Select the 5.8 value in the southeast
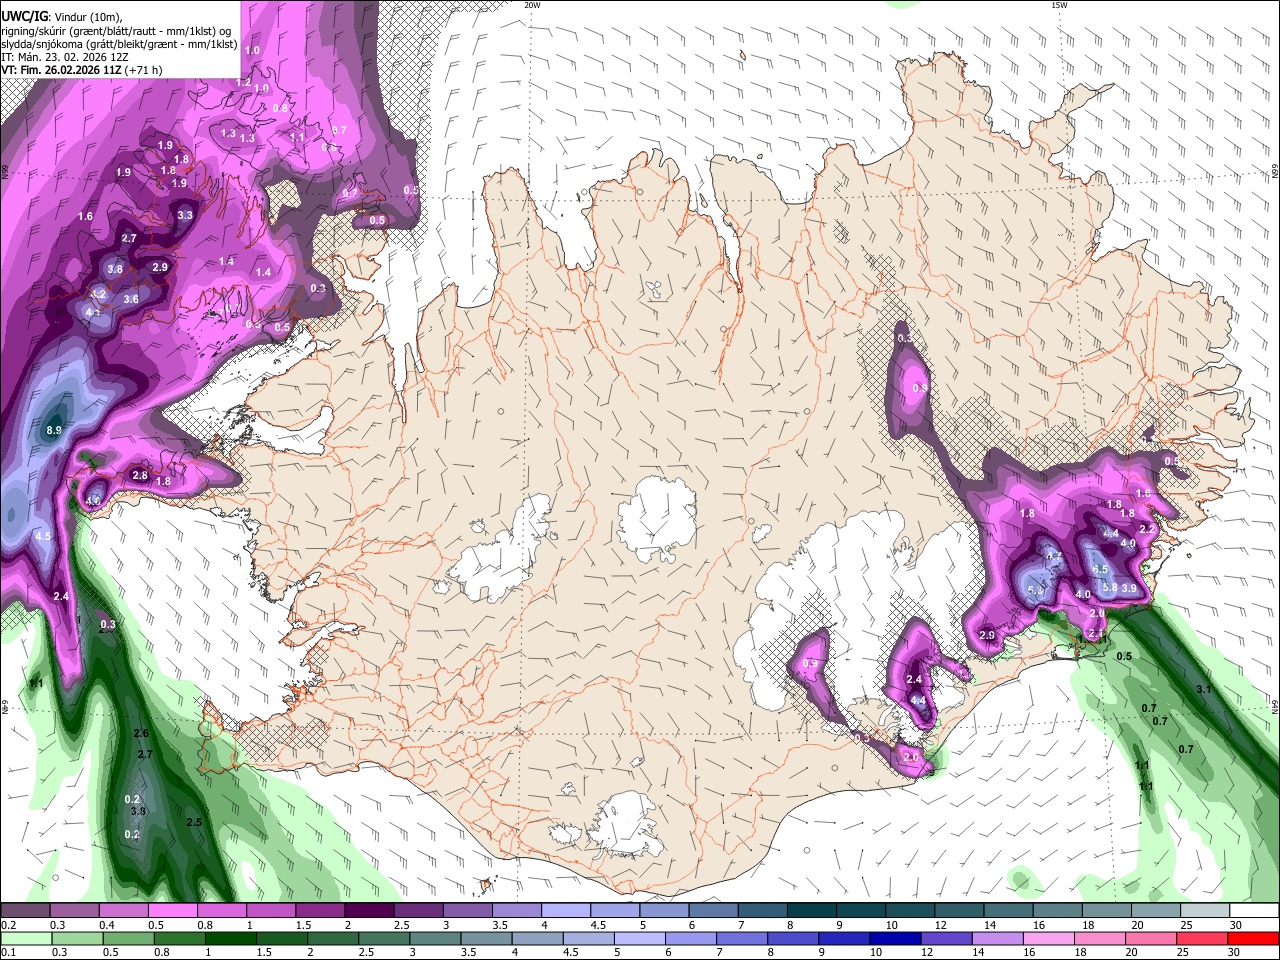 [x=1109, y=588]
